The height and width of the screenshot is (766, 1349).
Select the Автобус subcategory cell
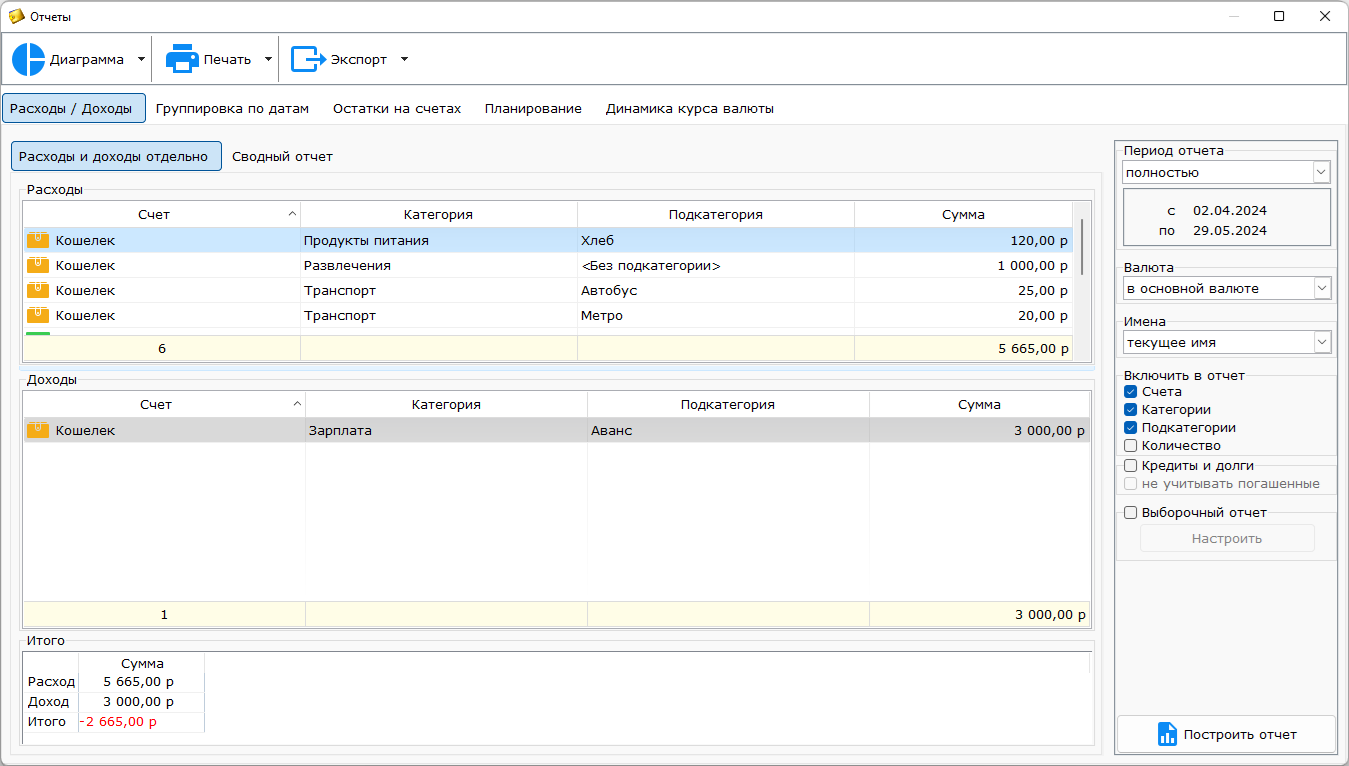point(716,290)
